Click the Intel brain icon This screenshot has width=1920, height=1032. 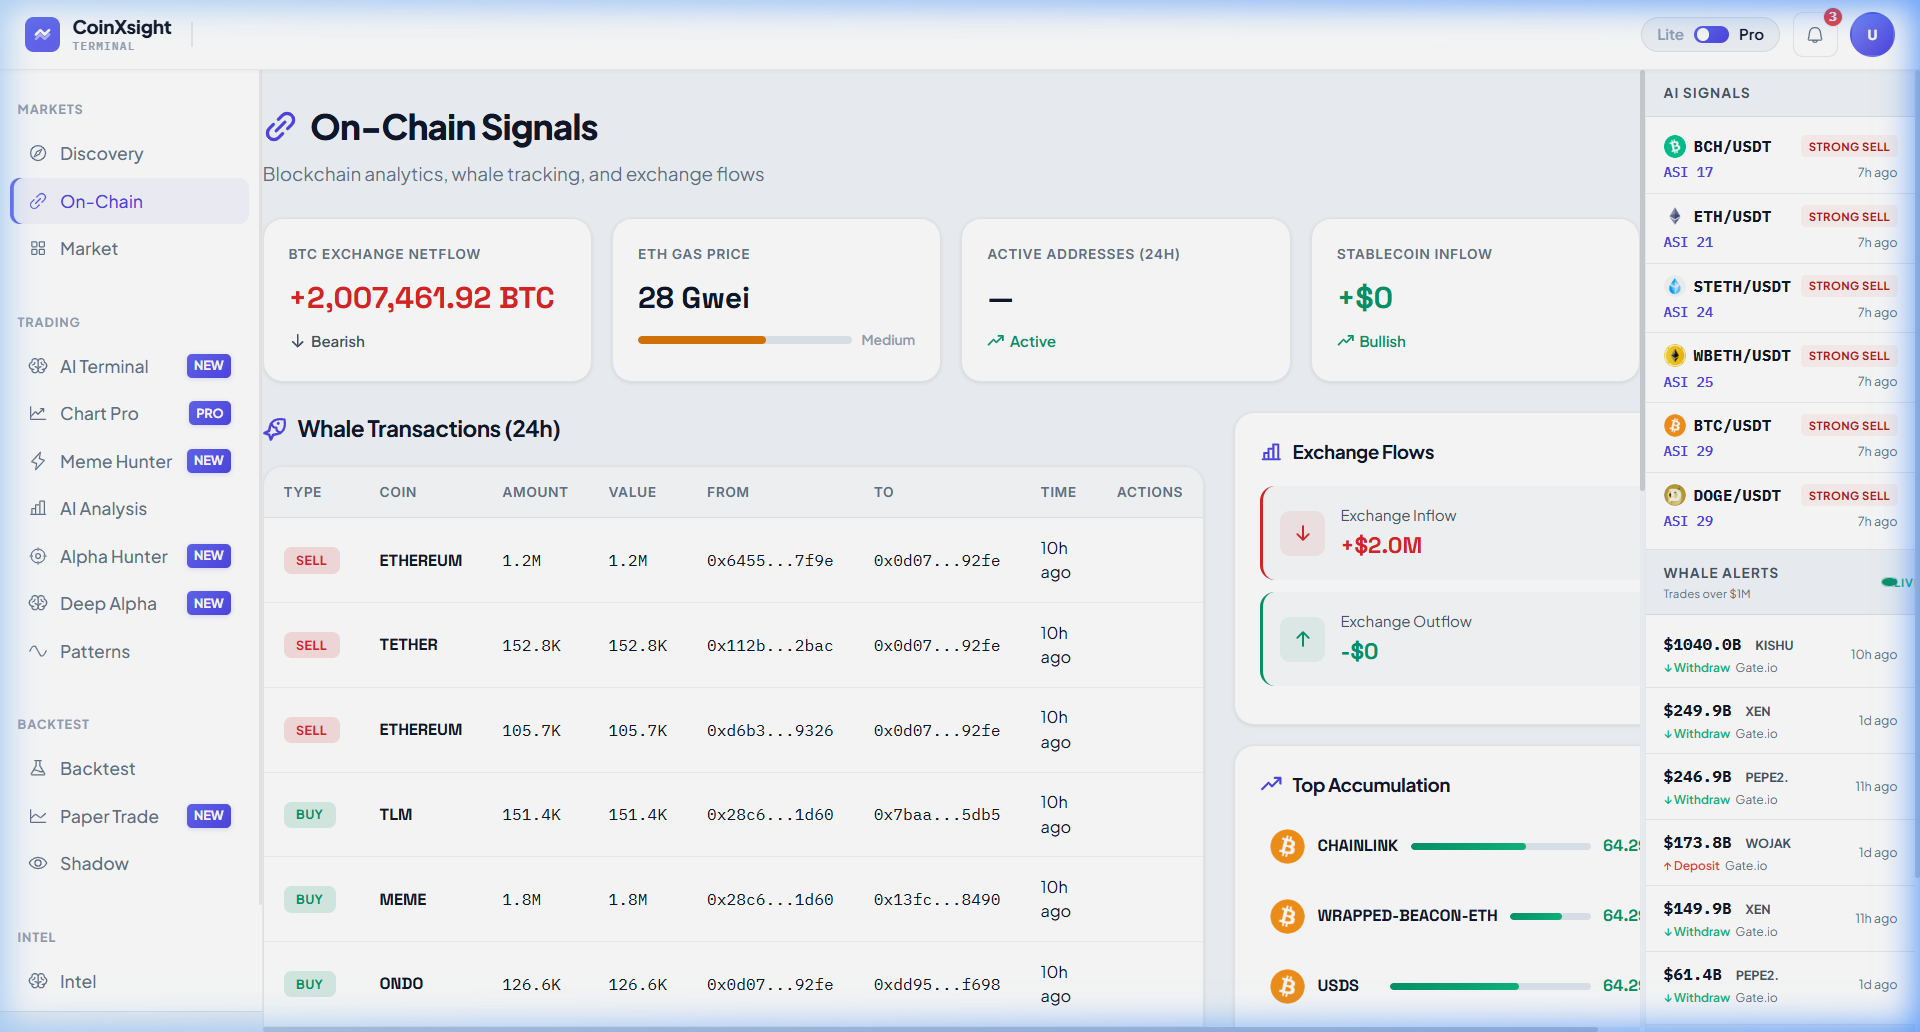click(38, 981)
